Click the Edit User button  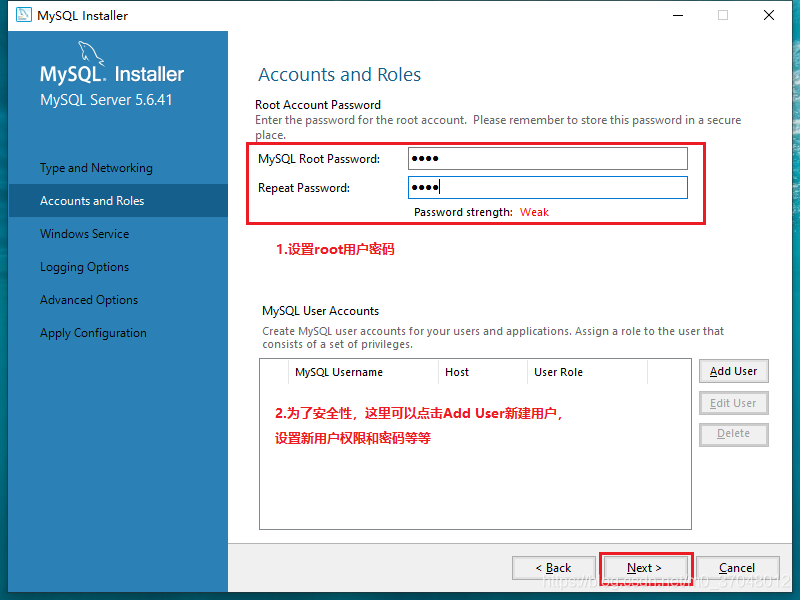[734, 403]
